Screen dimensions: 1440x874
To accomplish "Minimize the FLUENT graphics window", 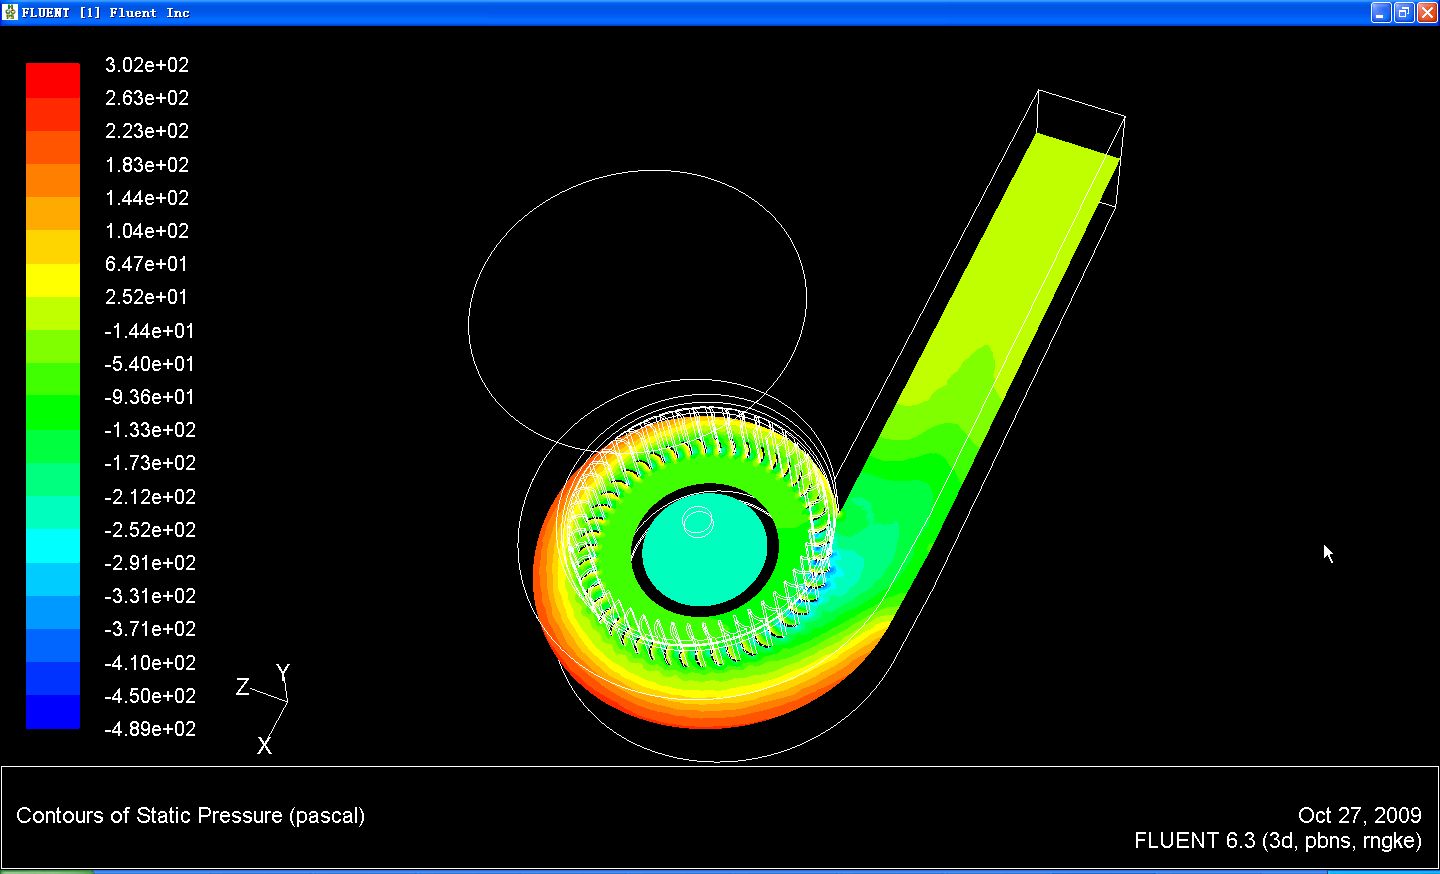I will [1381, 12].
